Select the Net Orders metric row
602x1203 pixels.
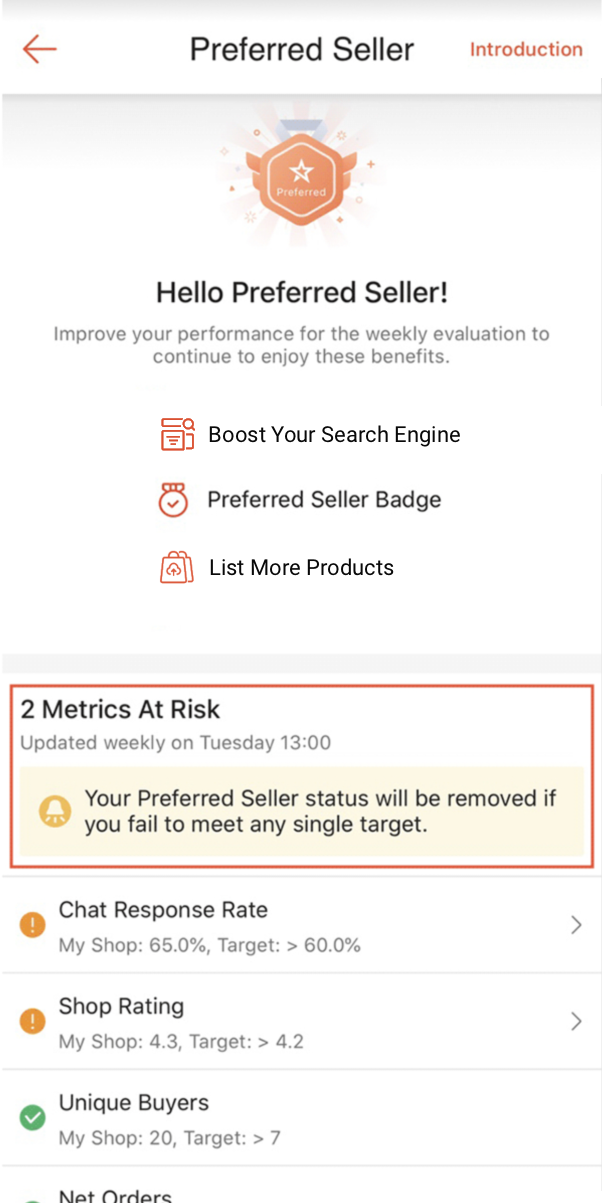[301, 1193]
